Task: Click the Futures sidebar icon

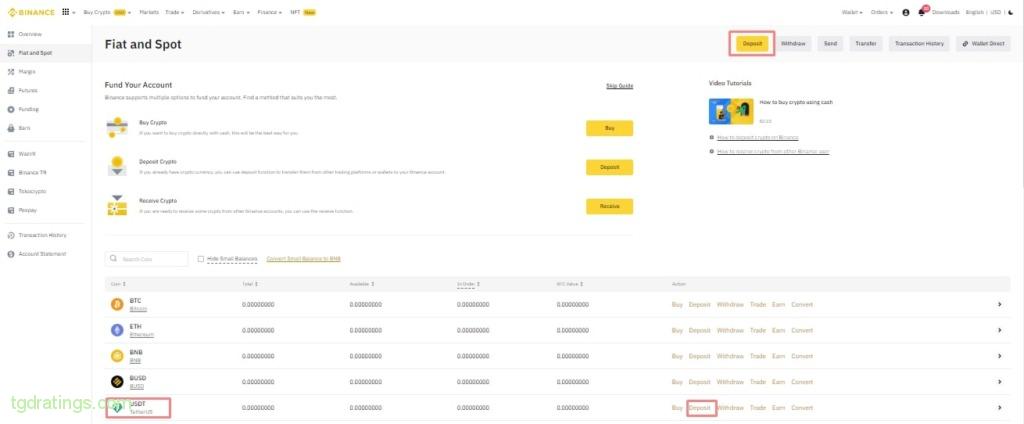Action: (10, 90)
